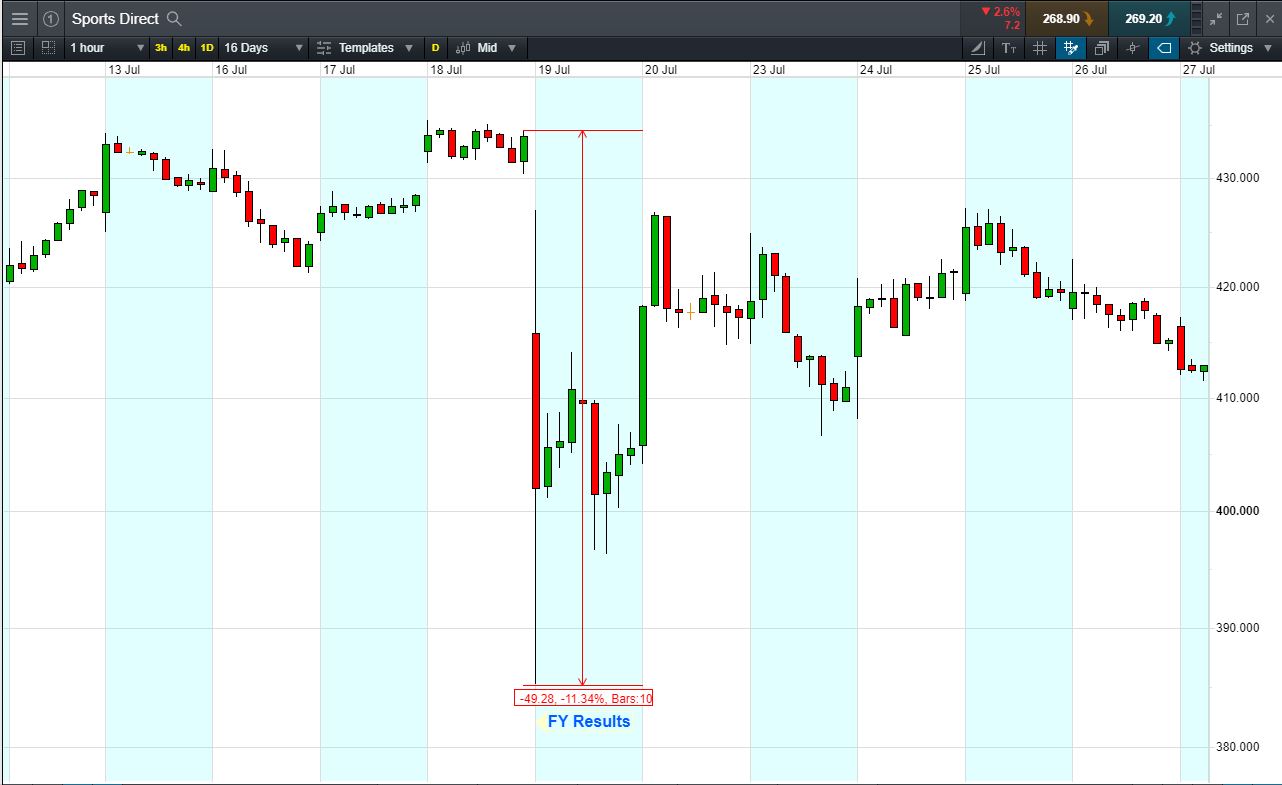Click the yellow D button
1282x785 pixels.
(435, 48)
